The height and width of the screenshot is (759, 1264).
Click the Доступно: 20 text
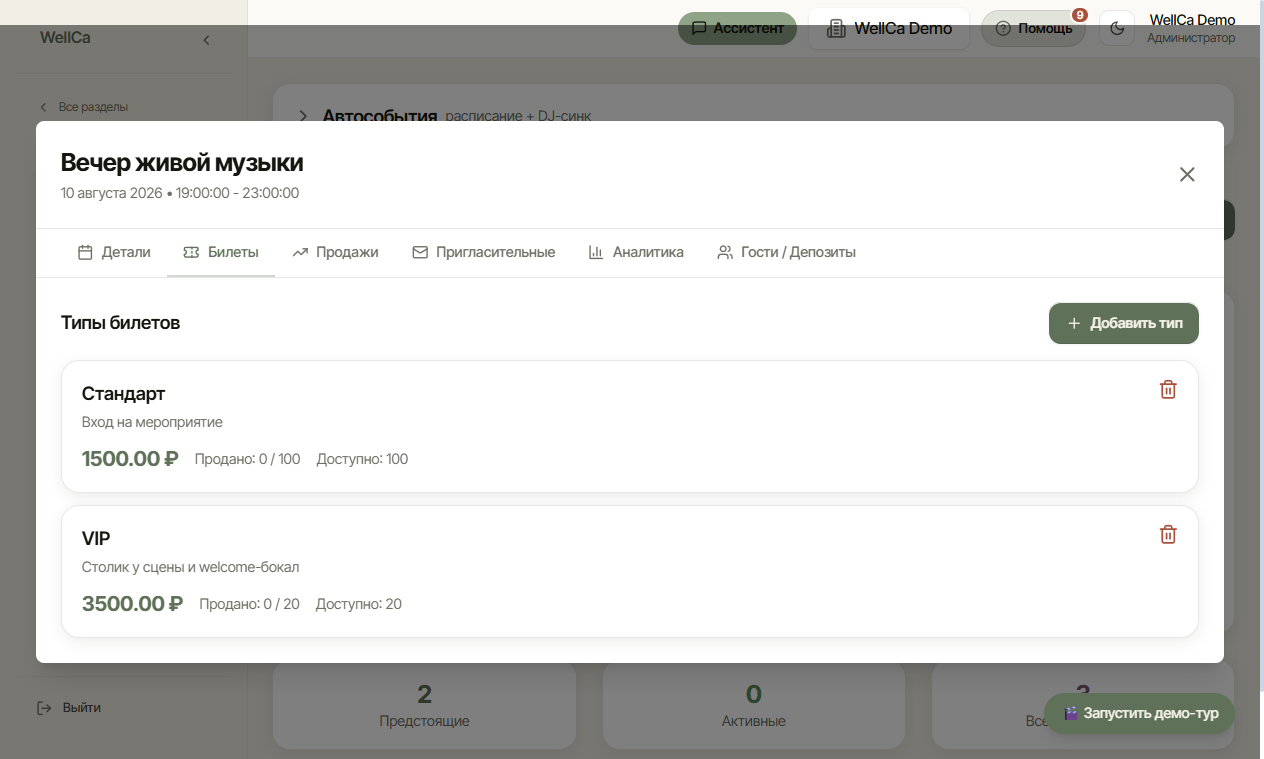359,605
